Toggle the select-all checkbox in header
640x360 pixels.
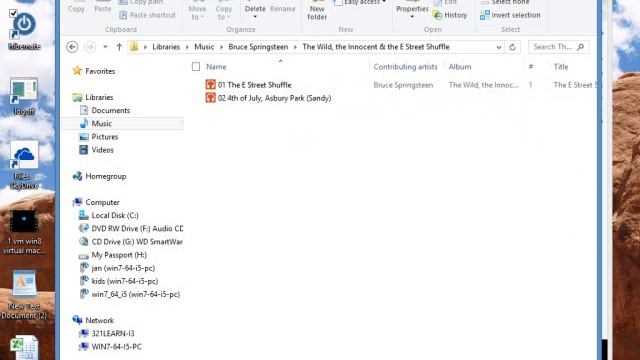click(x=196, y=67)
